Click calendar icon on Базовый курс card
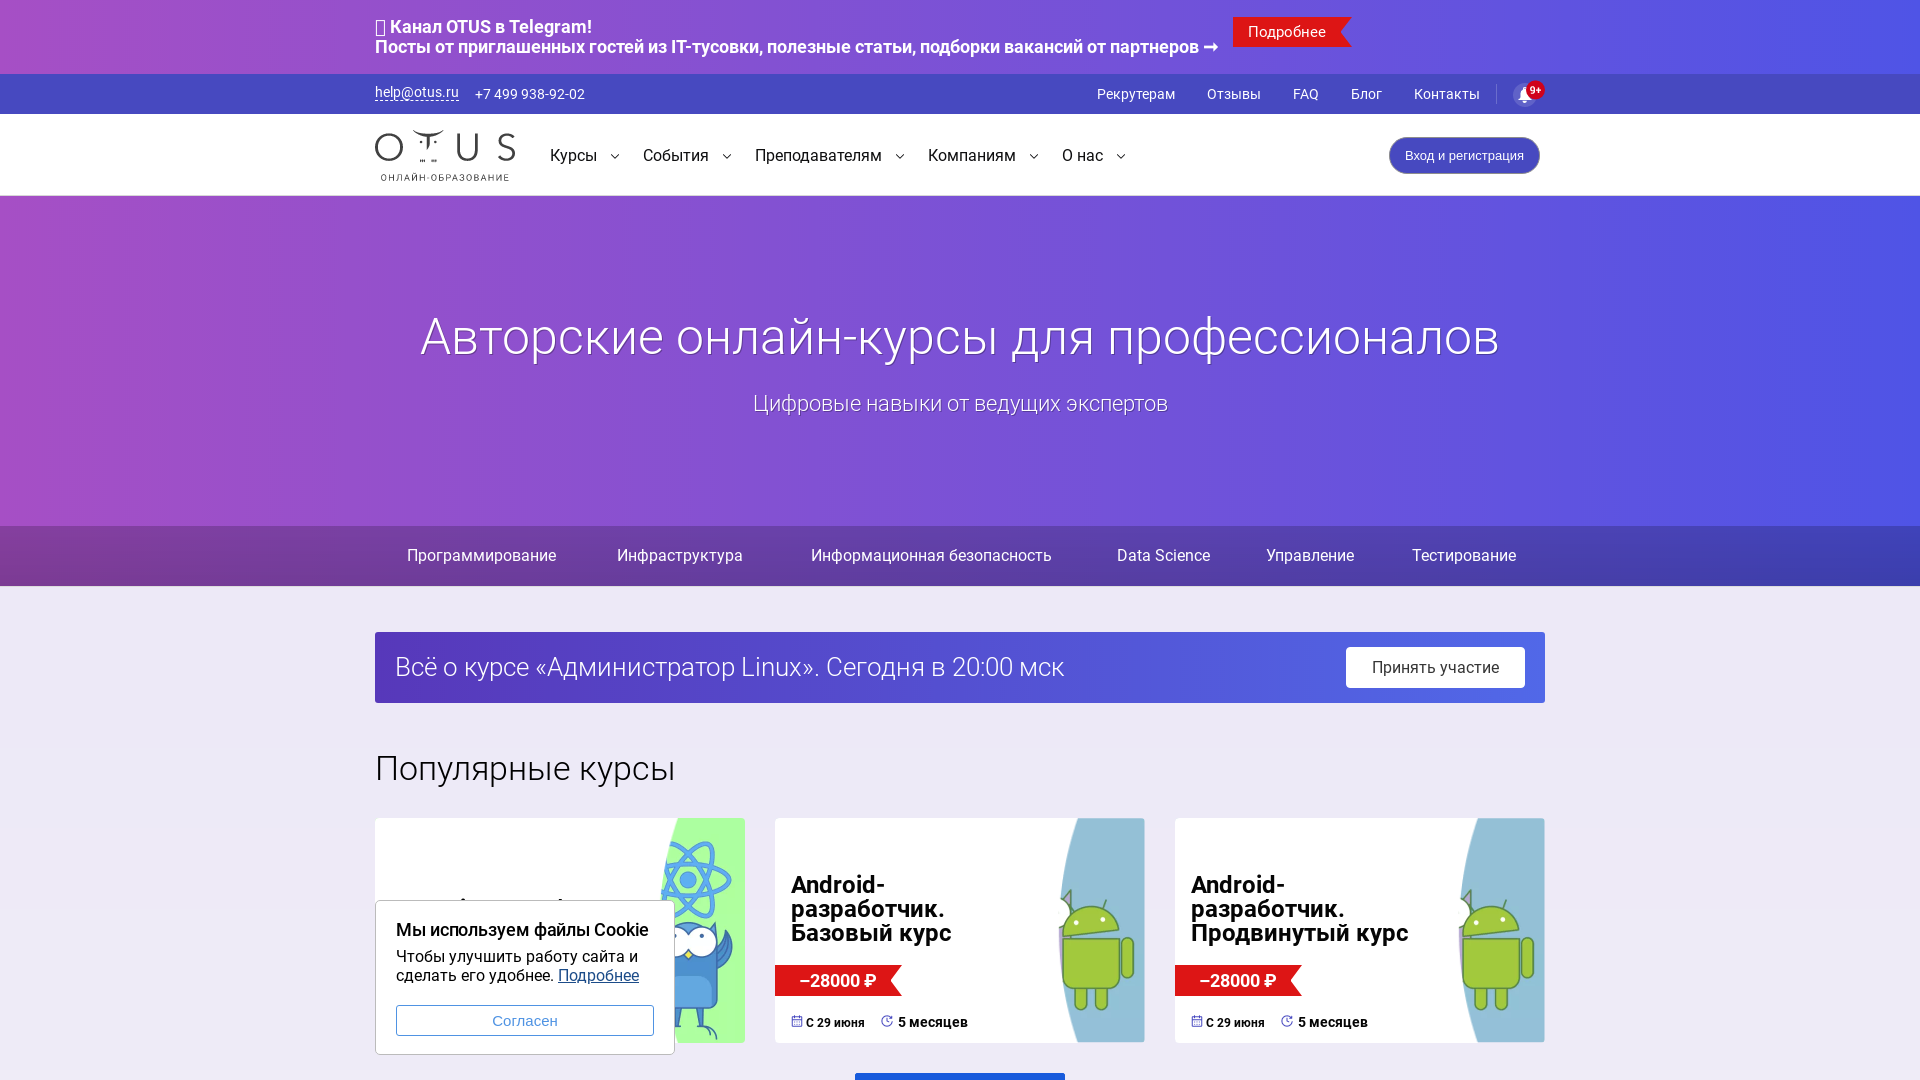This screenshot has height=1080, width=1920. [x=797, y=1021]
